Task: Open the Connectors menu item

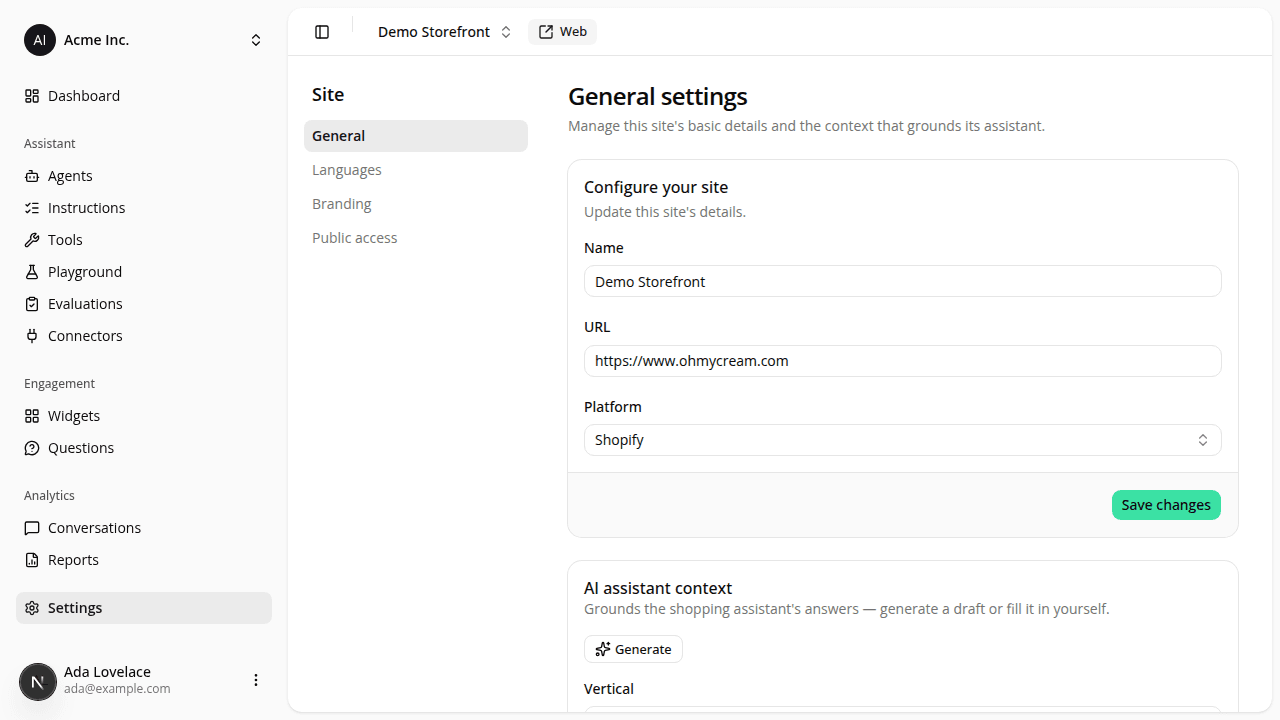Action: pos(144,336)
